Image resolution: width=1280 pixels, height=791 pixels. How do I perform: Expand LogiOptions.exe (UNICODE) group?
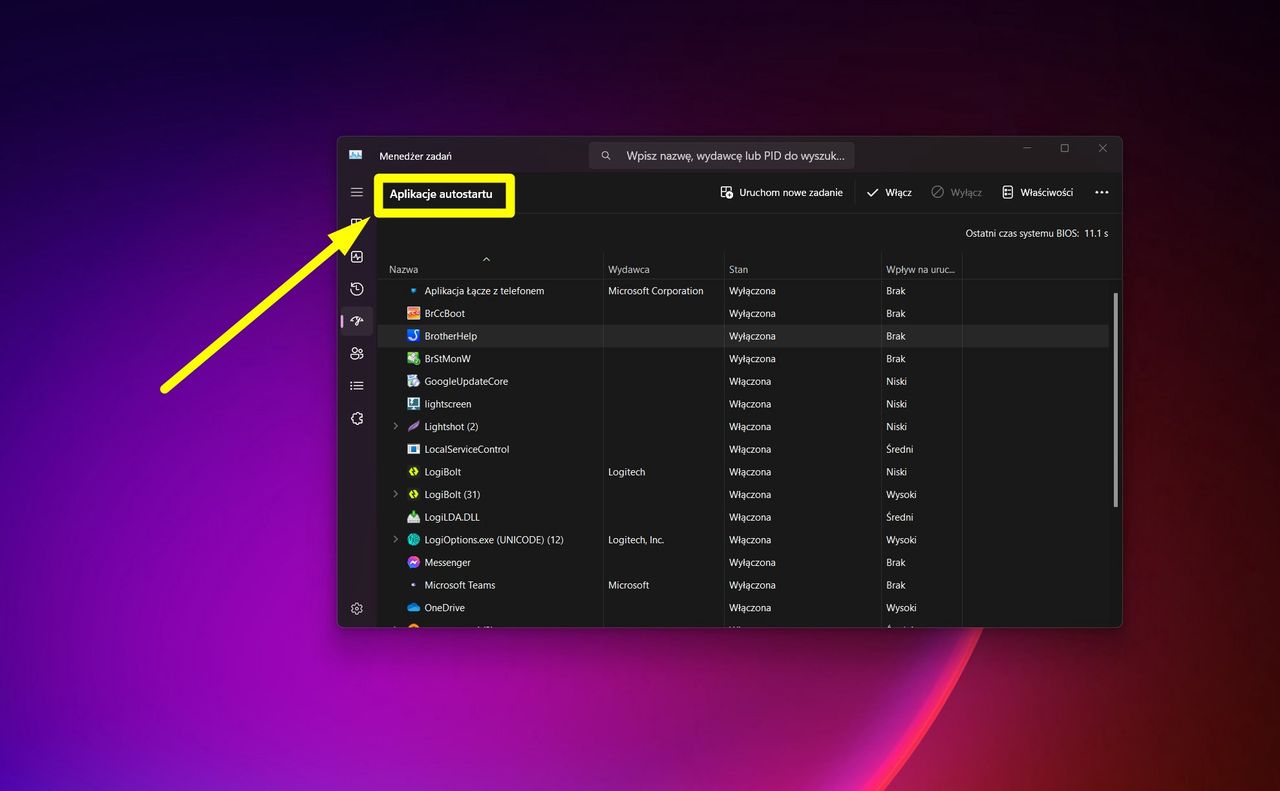(395, 539)
